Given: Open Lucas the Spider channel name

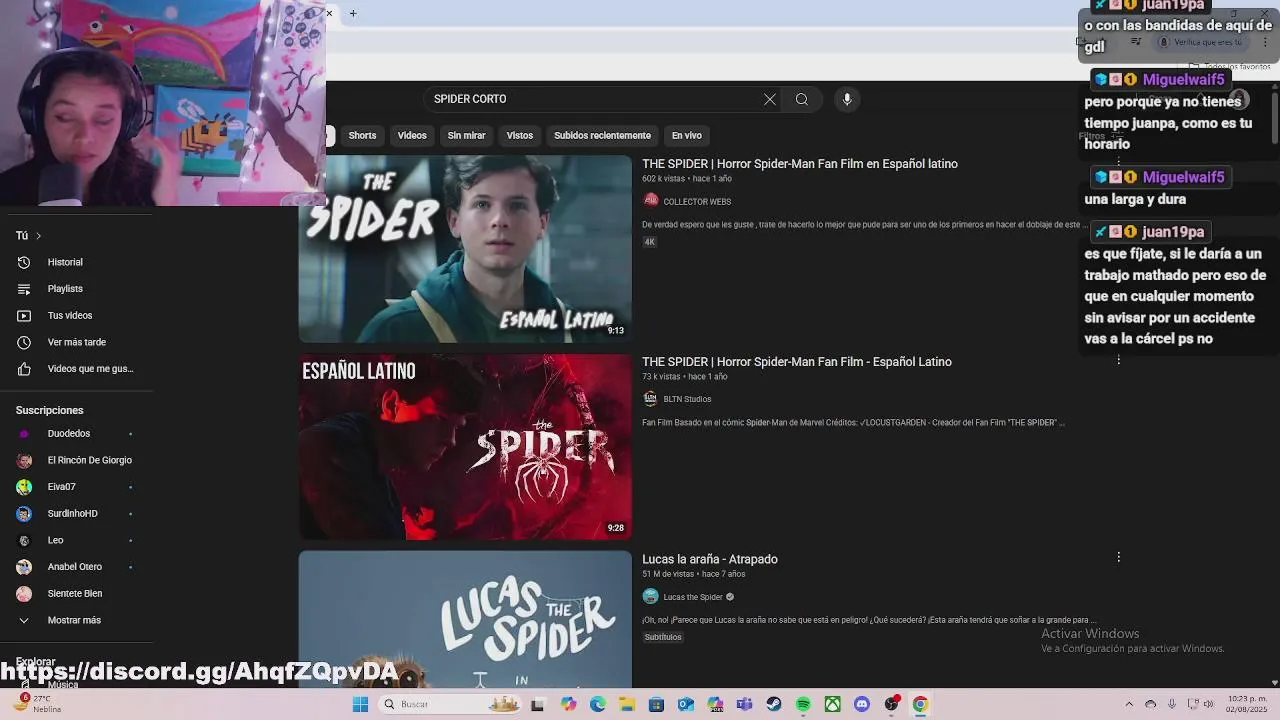Looking at the screenshot, I should click(693, 597).
